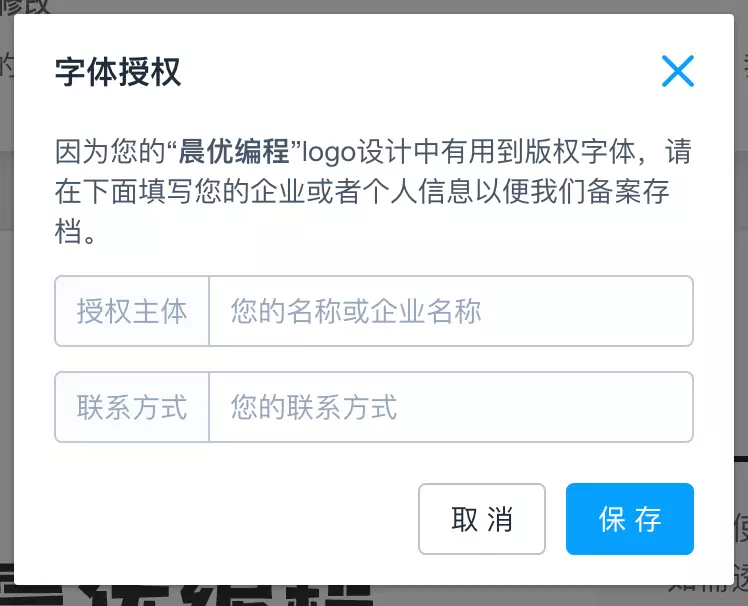Close the 字体授权 dialog with the X icon
This screenshot has width=748, height=606.
pos(677,71)
